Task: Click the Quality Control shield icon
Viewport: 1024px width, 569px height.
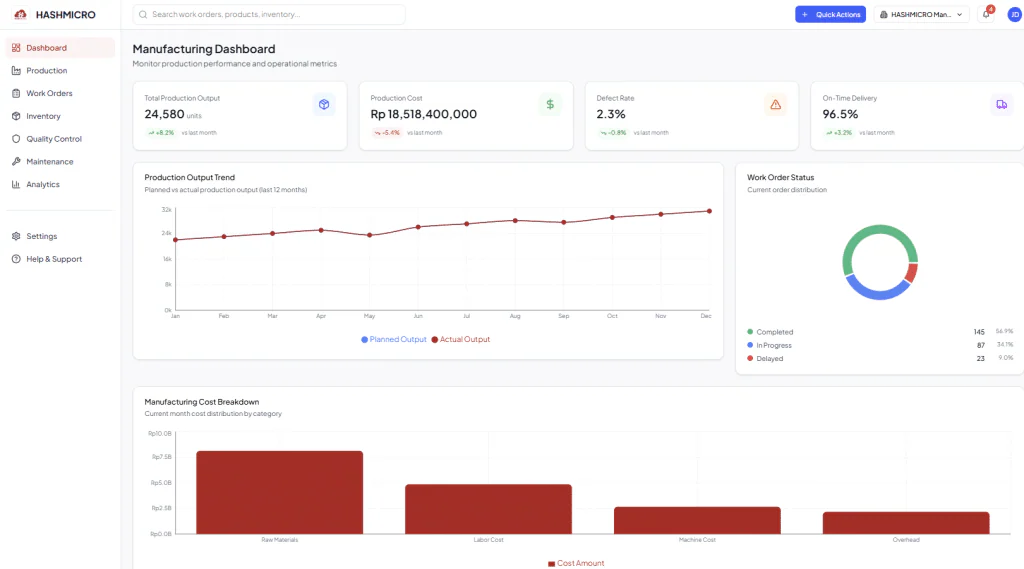Action: click(16, 139)
